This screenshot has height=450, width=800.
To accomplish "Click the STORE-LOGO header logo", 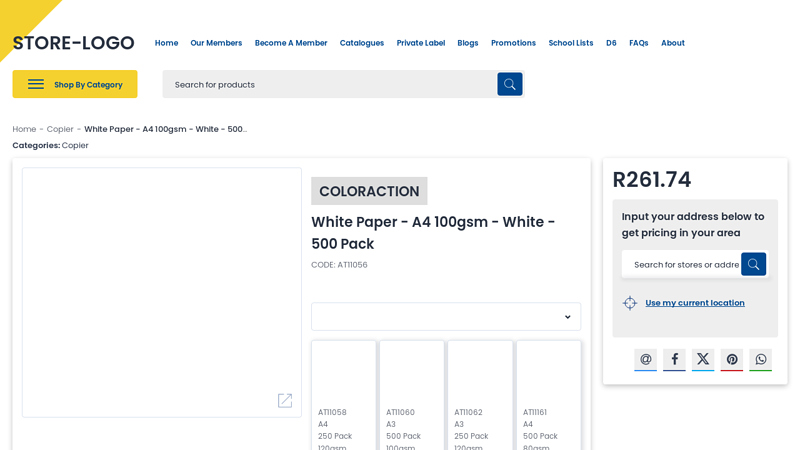I will [x=73, y=43].
